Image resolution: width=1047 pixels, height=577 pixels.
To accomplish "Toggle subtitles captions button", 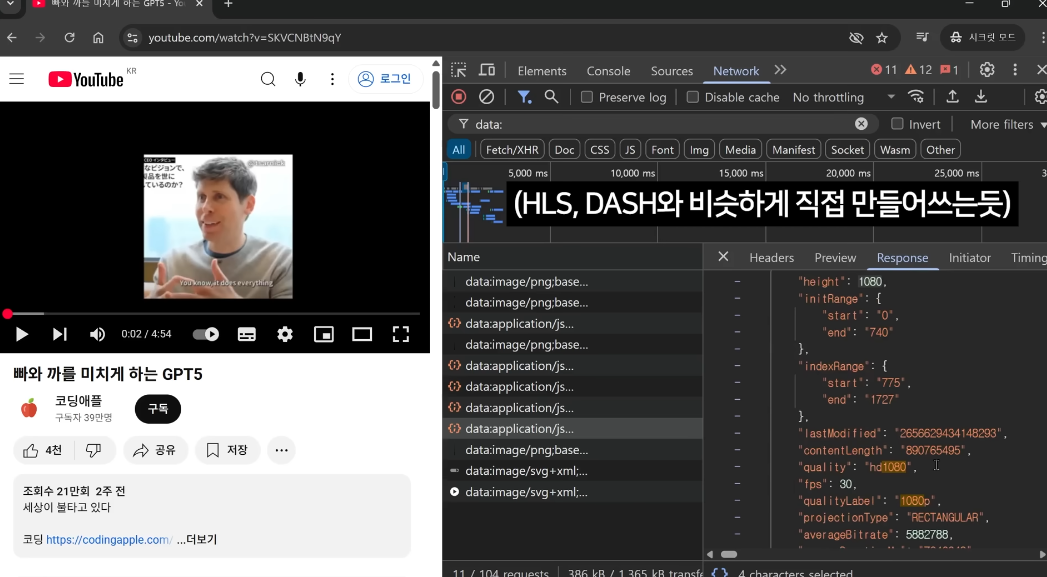I will (247, 334).
